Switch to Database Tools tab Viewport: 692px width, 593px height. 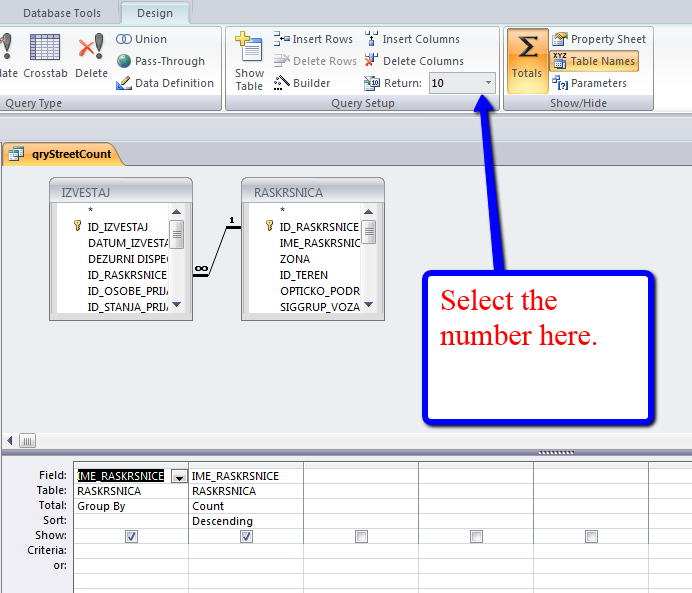[x=62, y=13]
